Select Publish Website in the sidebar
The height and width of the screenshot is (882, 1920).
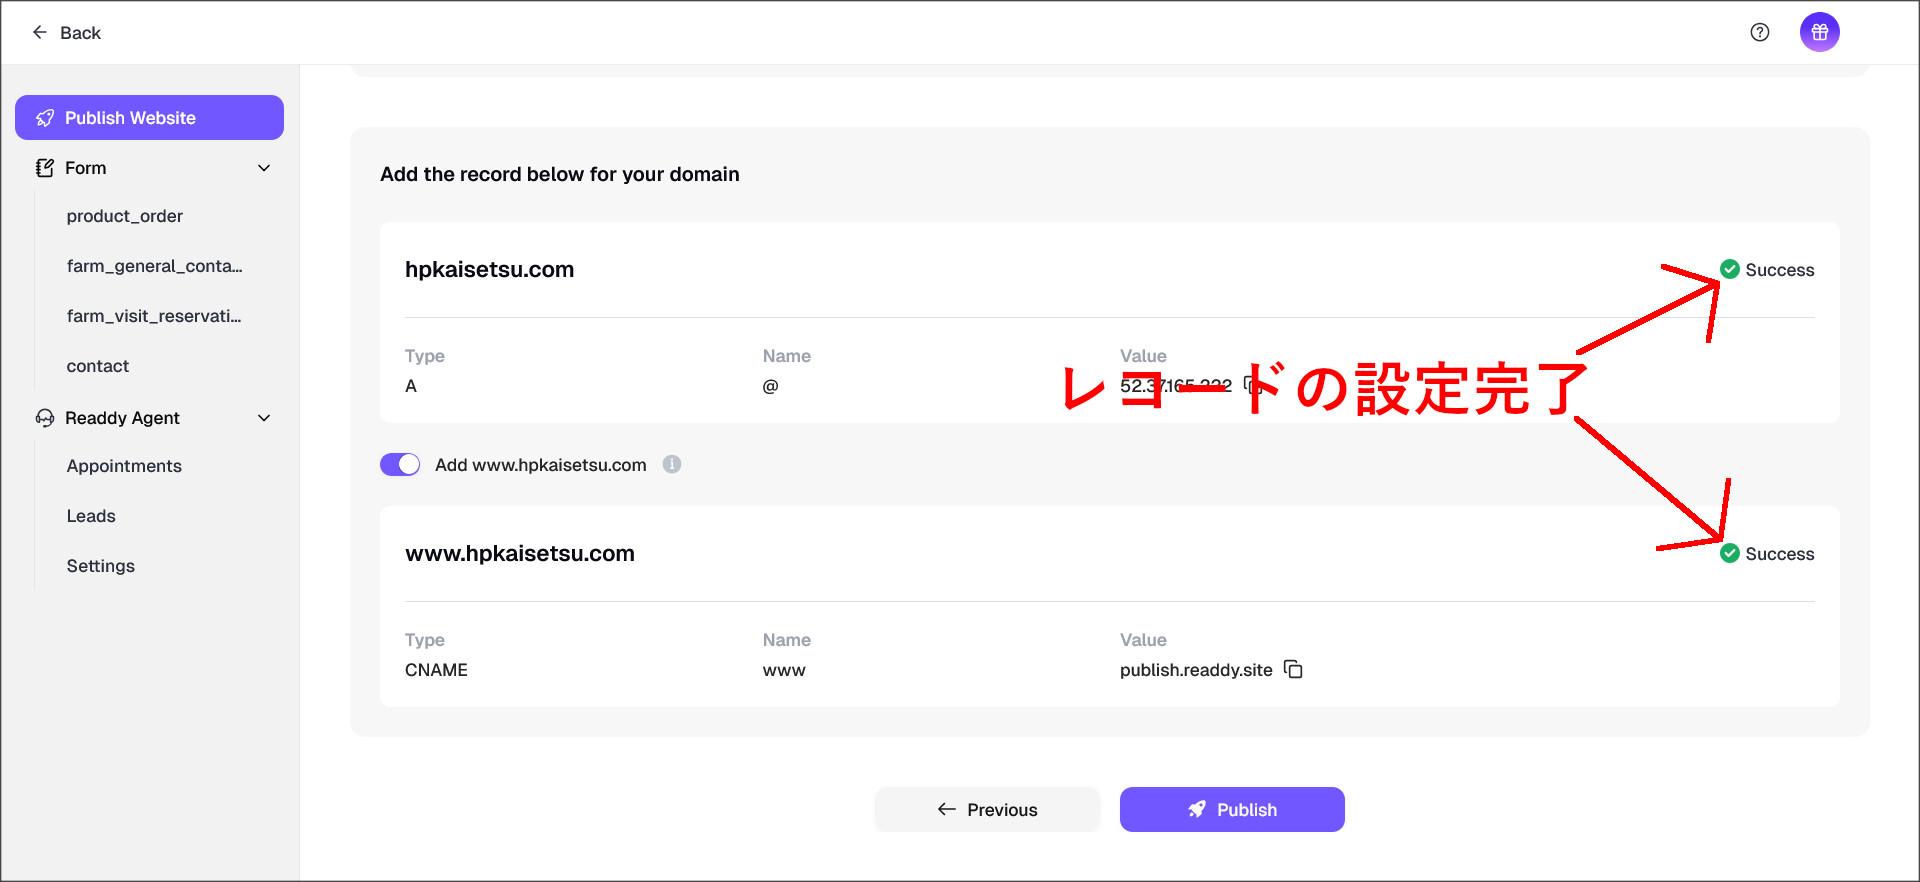149,118
